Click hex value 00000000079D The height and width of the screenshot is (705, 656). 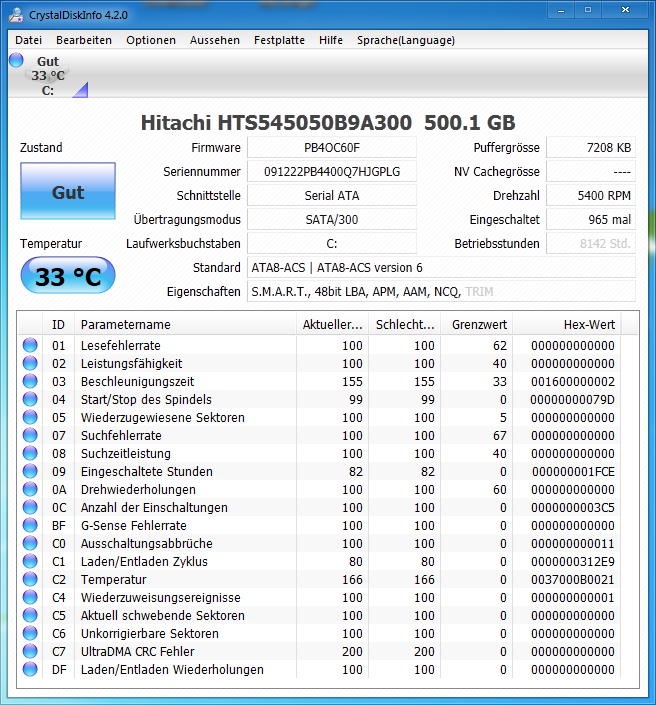click(x=572, y=400)
